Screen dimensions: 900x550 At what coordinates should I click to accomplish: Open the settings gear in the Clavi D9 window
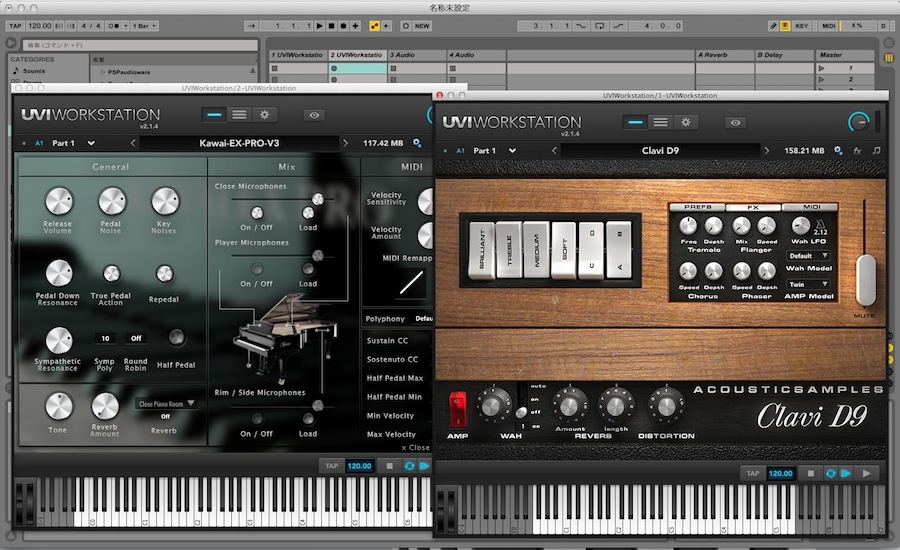pyautogui.click(x=686, y=122)
